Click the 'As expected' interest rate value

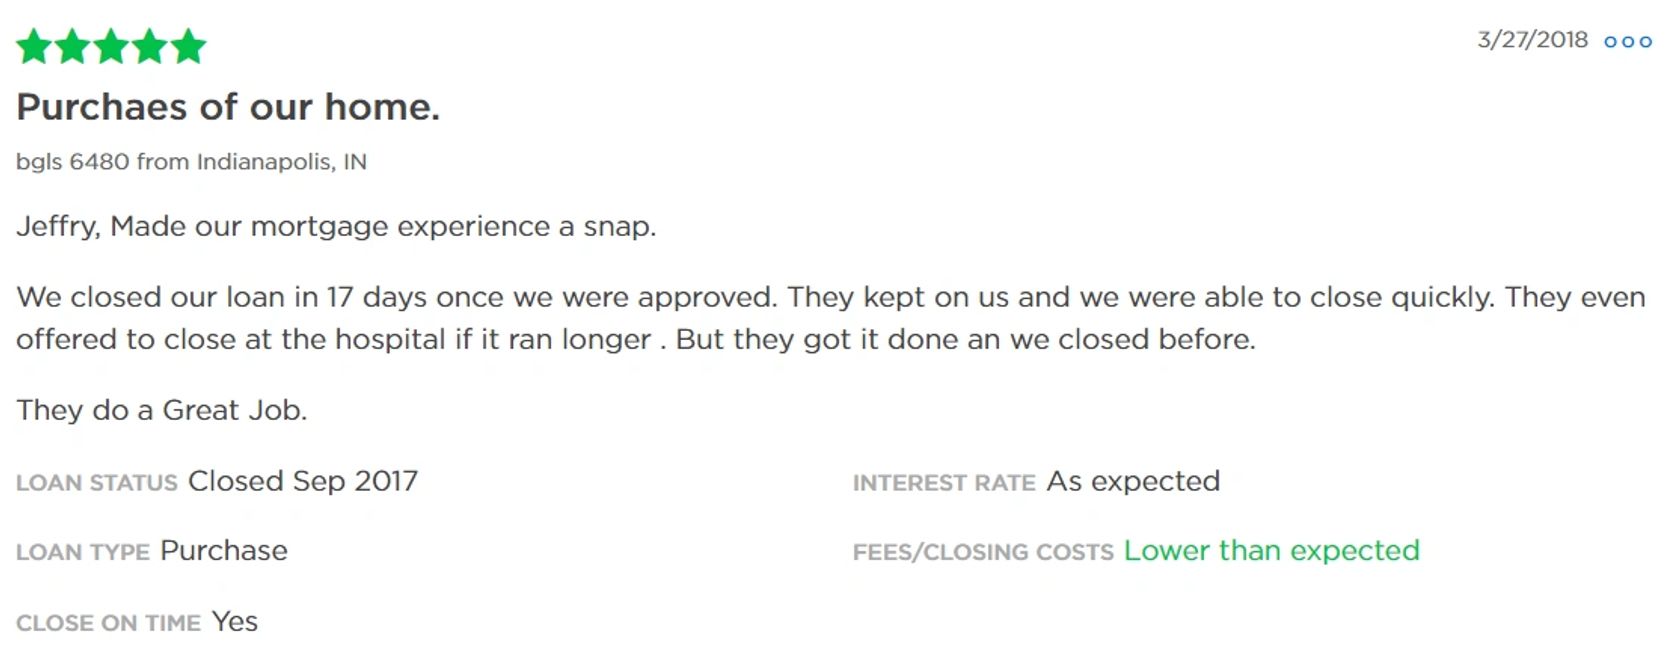(1133, 481)
